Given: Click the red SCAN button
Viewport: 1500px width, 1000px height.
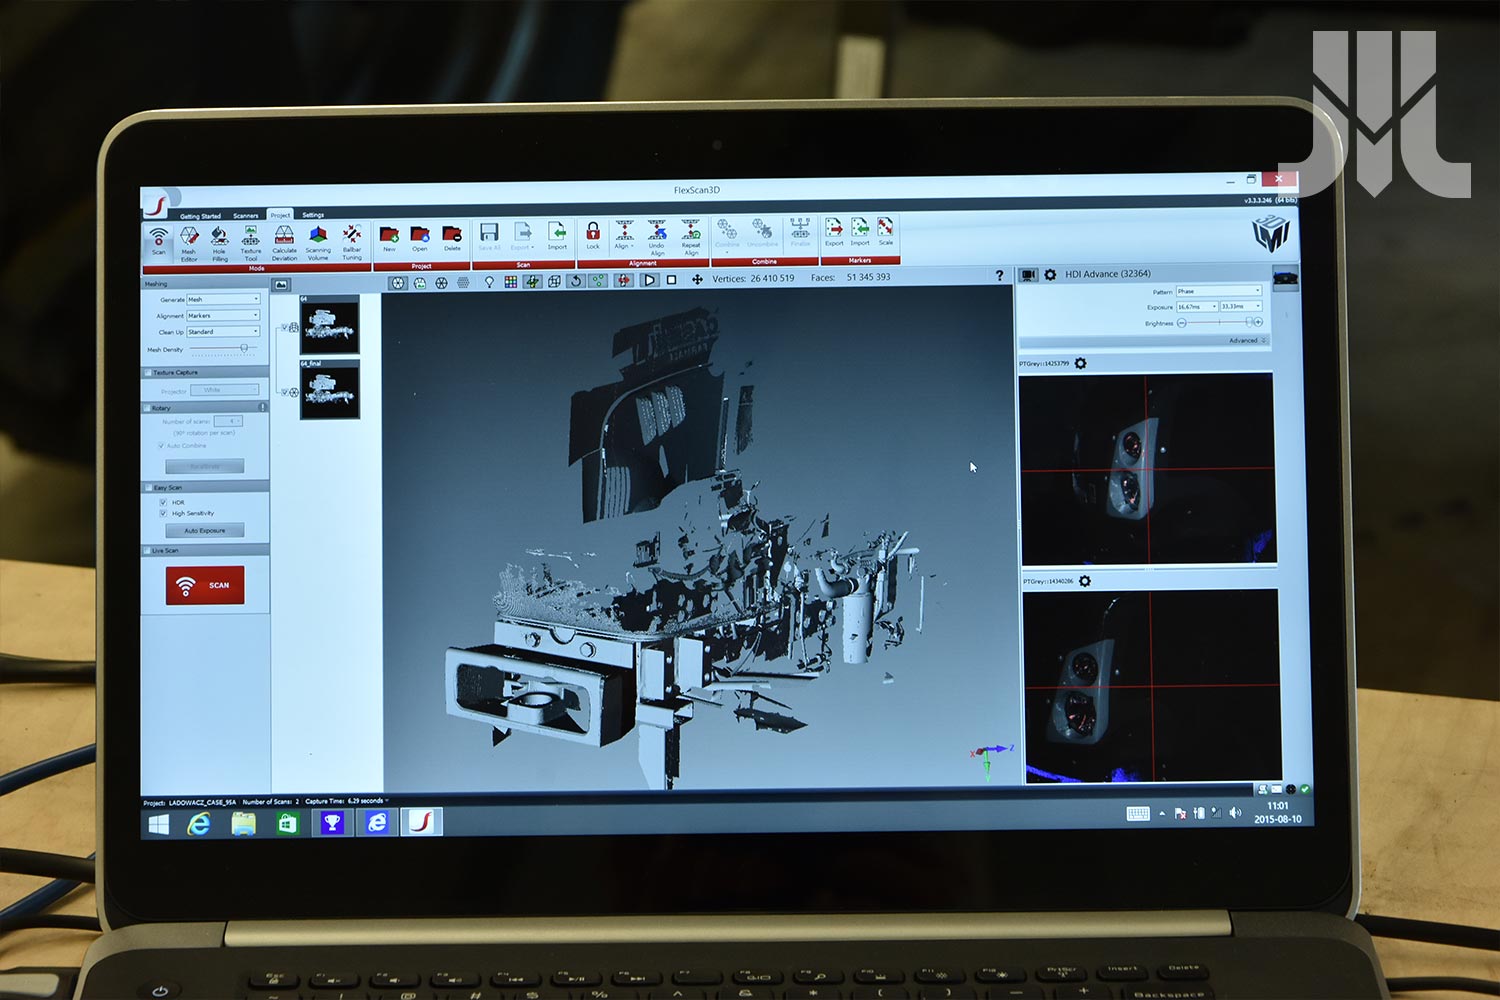Looking at the screenshot, I should (x=205, y=585).
